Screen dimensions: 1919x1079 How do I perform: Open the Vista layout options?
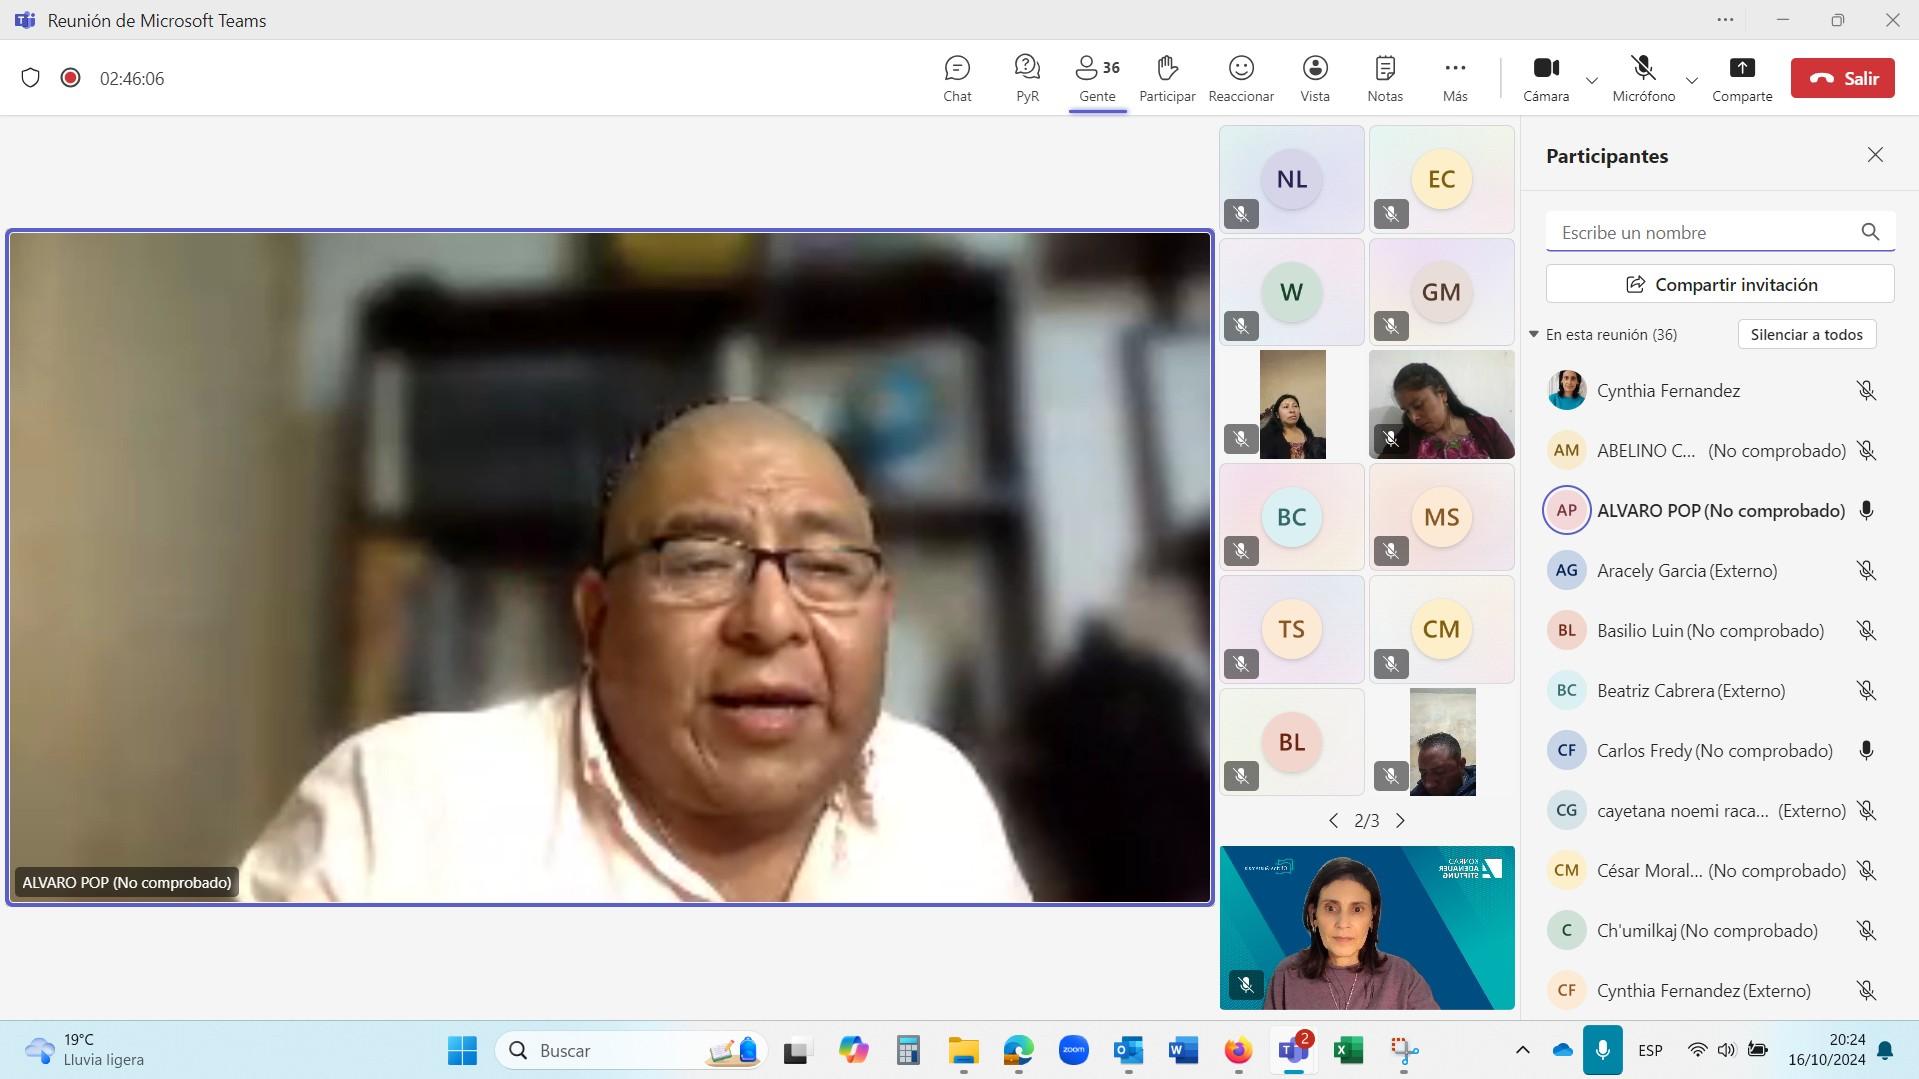1315,78
